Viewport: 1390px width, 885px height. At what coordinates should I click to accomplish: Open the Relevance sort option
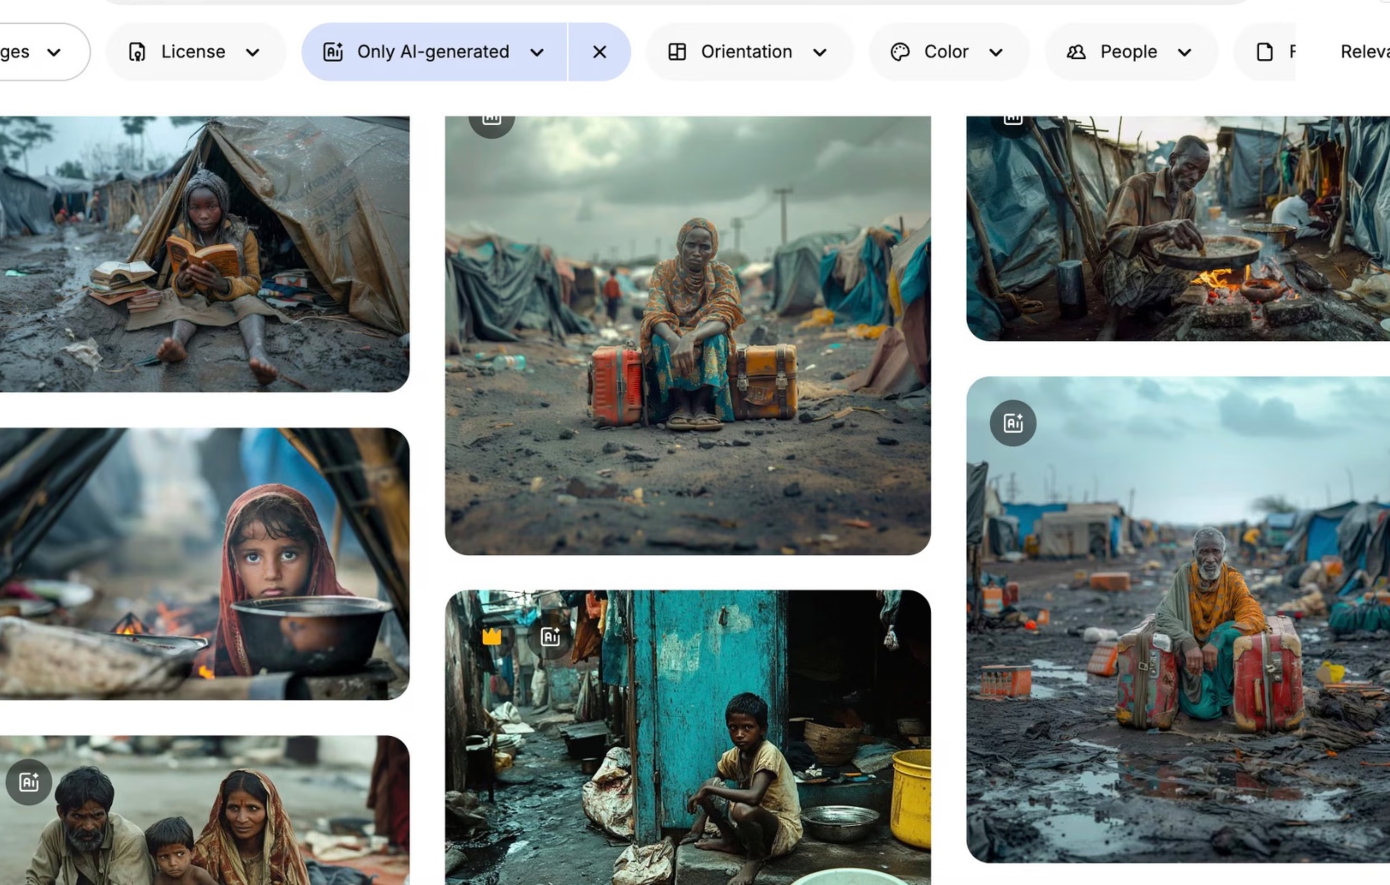tap(1364, 52)
